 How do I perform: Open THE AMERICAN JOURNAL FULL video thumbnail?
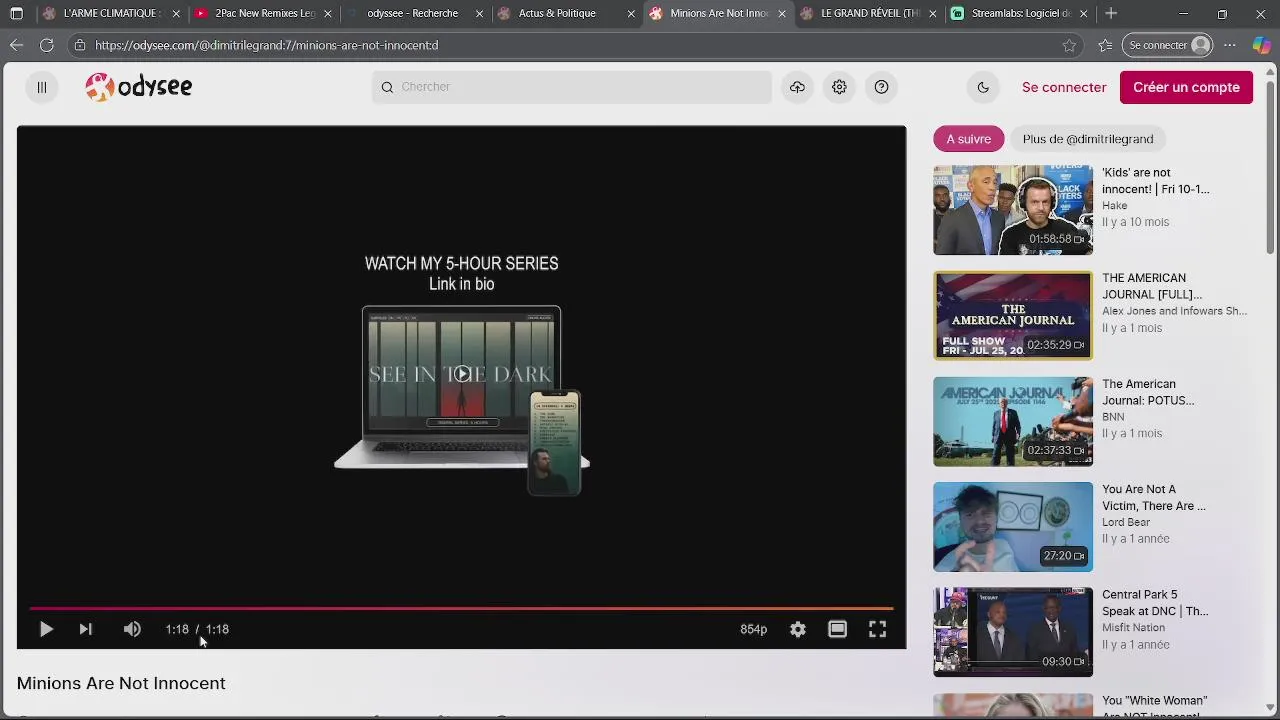[1013, 316]
